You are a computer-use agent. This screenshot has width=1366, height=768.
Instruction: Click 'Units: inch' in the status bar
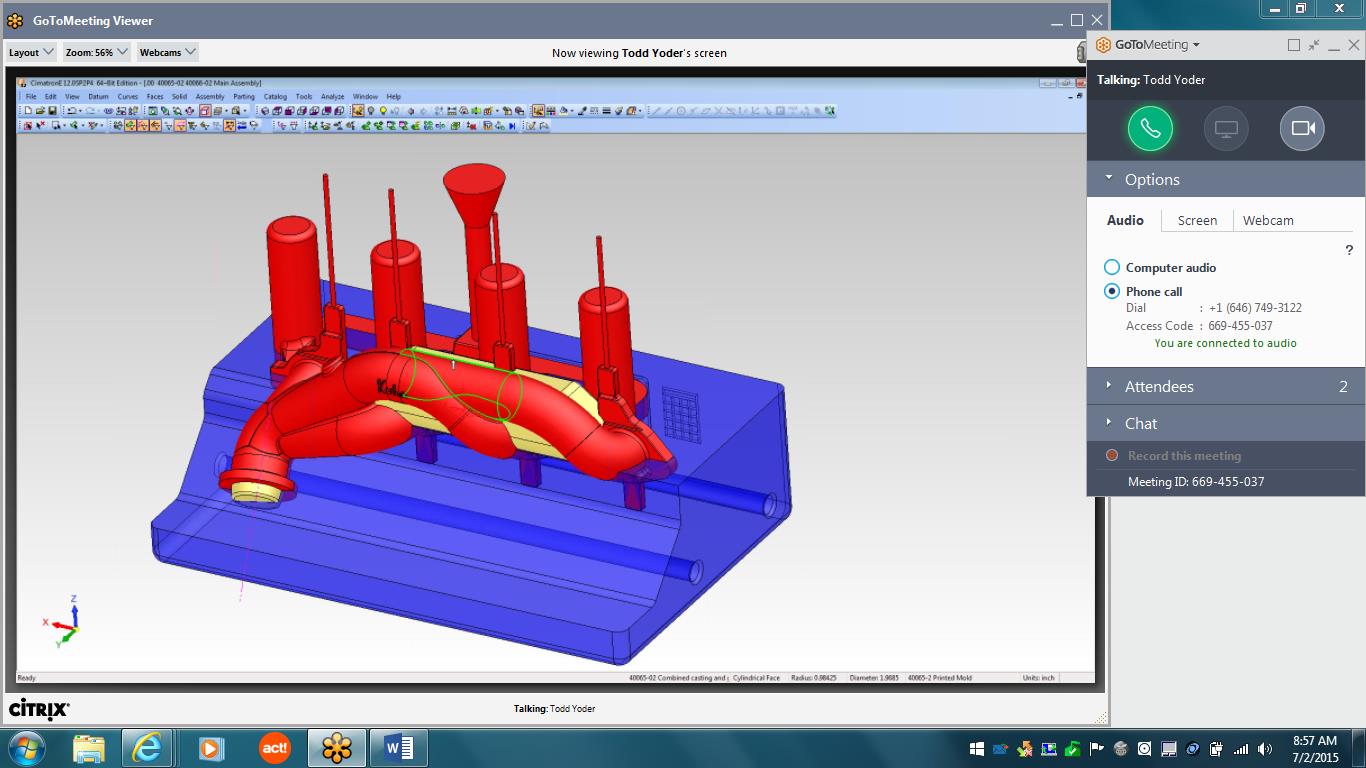point(1039,678)
